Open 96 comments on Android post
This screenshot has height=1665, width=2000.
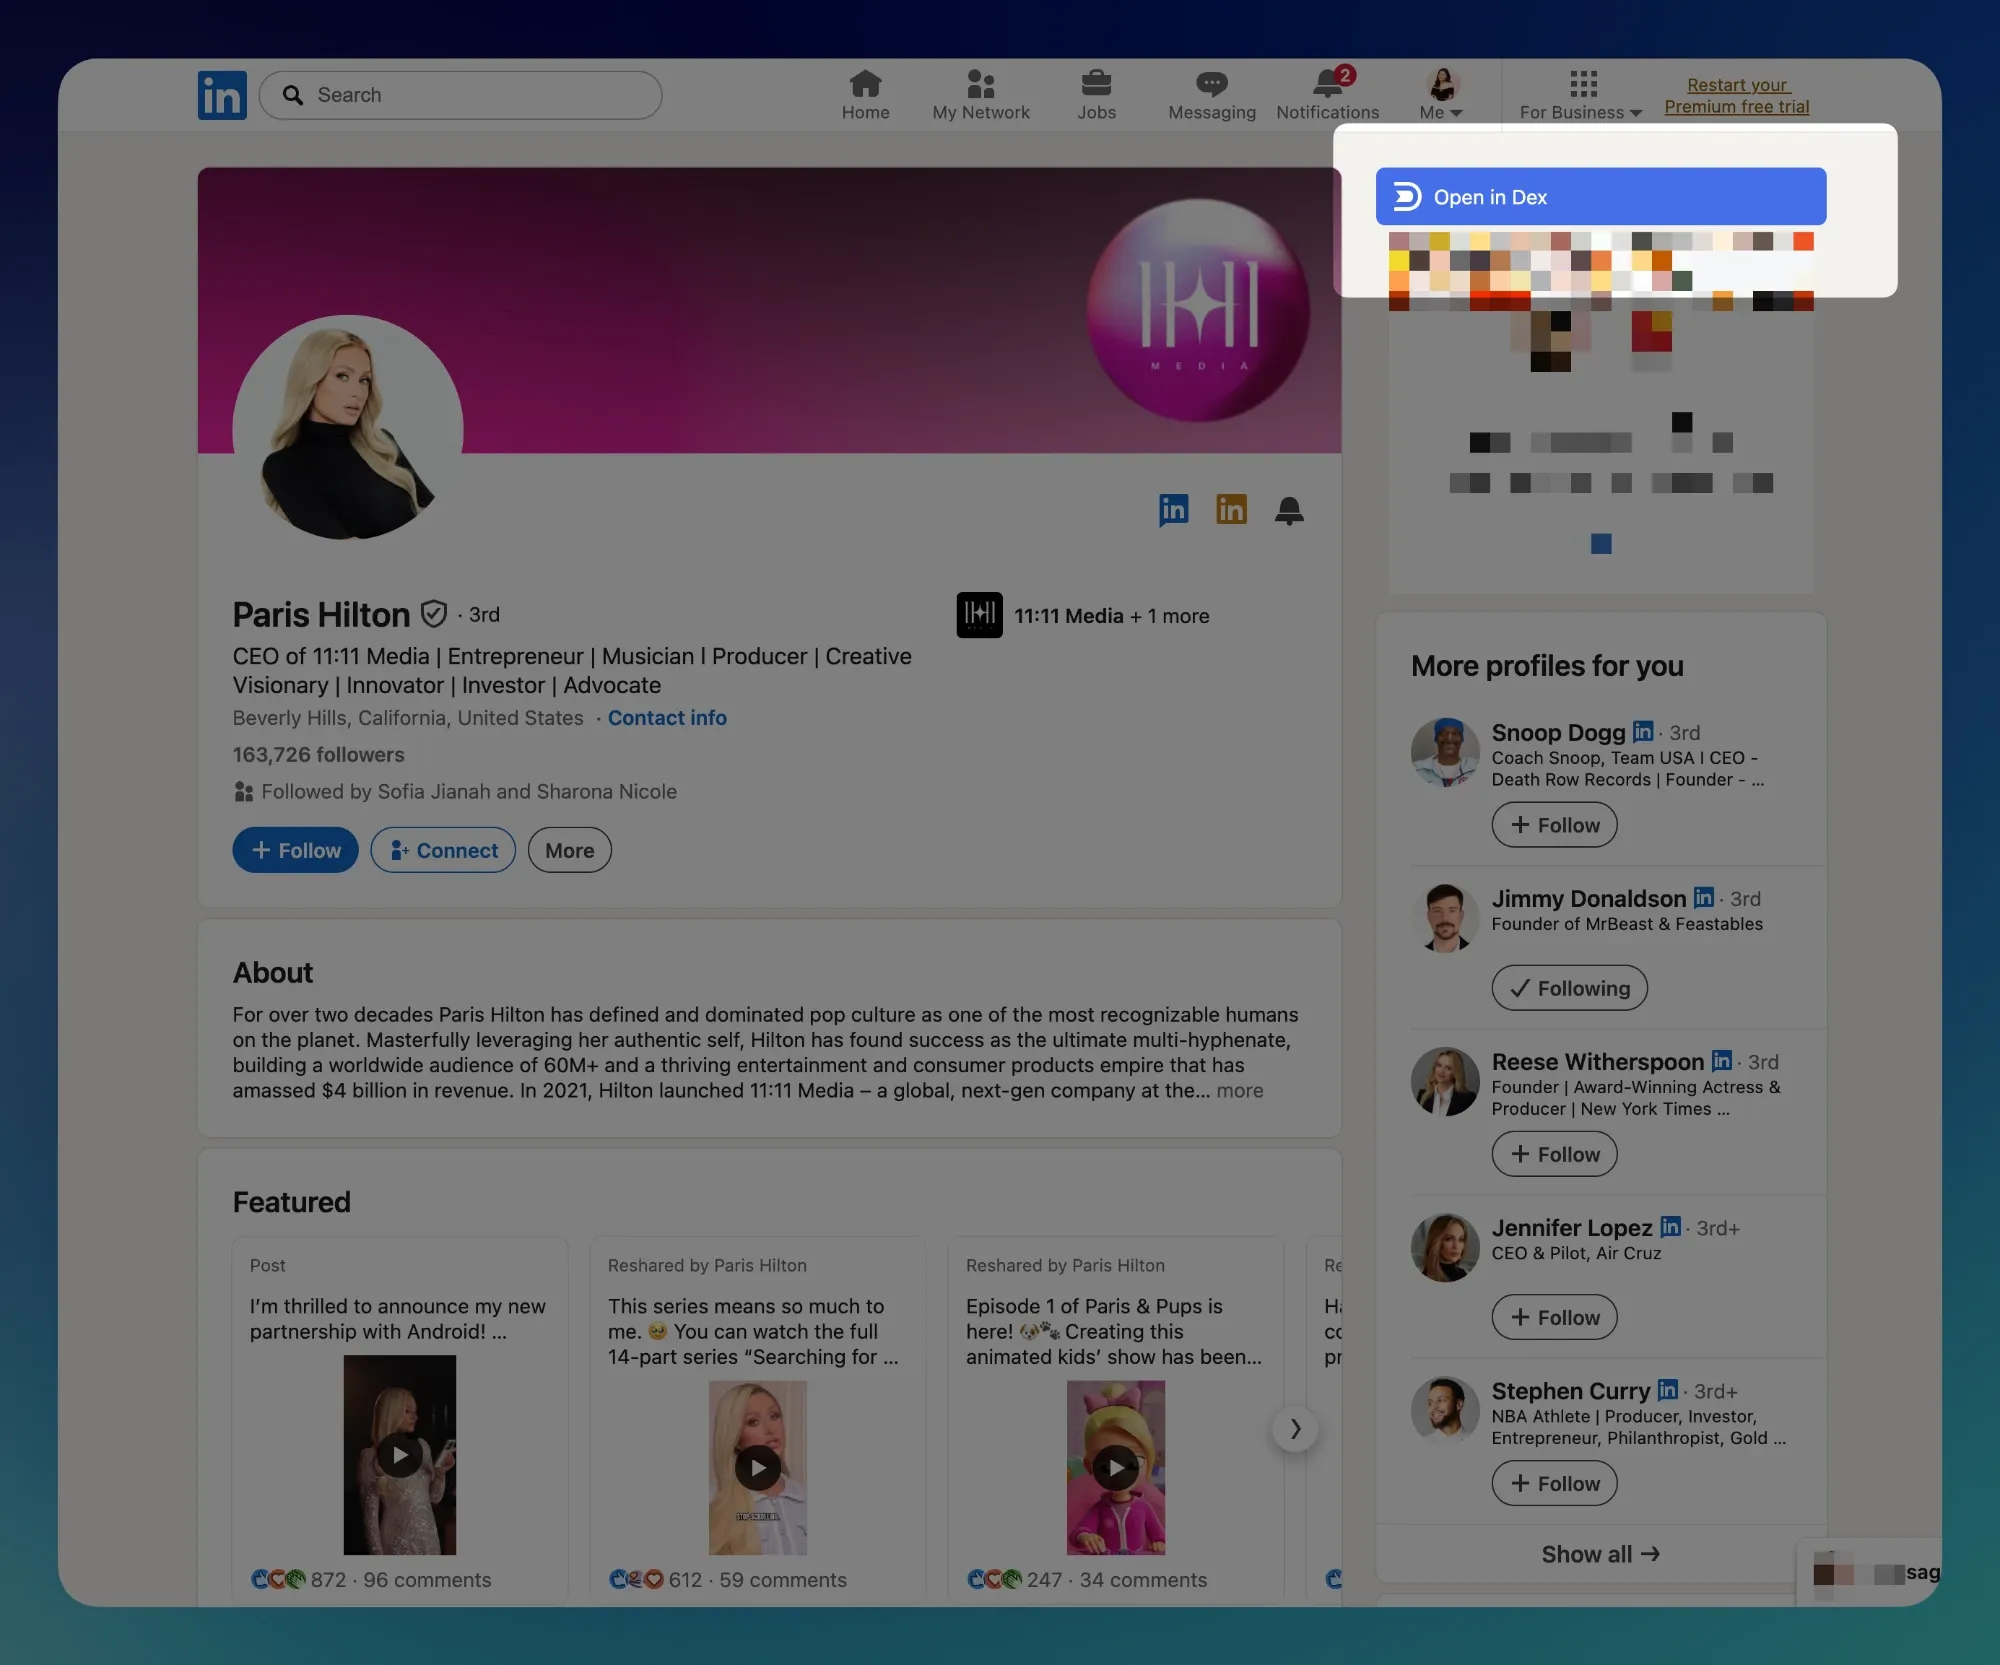coord(427,1580)
